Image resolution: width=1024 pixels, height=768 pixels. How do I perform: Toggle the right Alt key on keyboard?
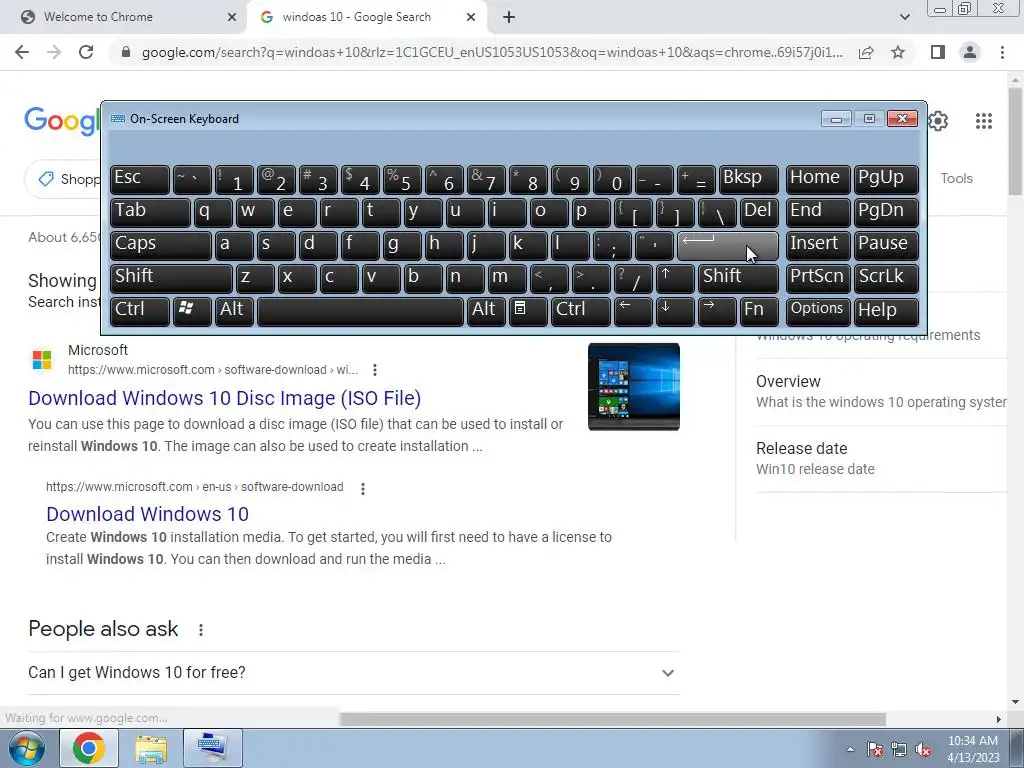[486, 311]
